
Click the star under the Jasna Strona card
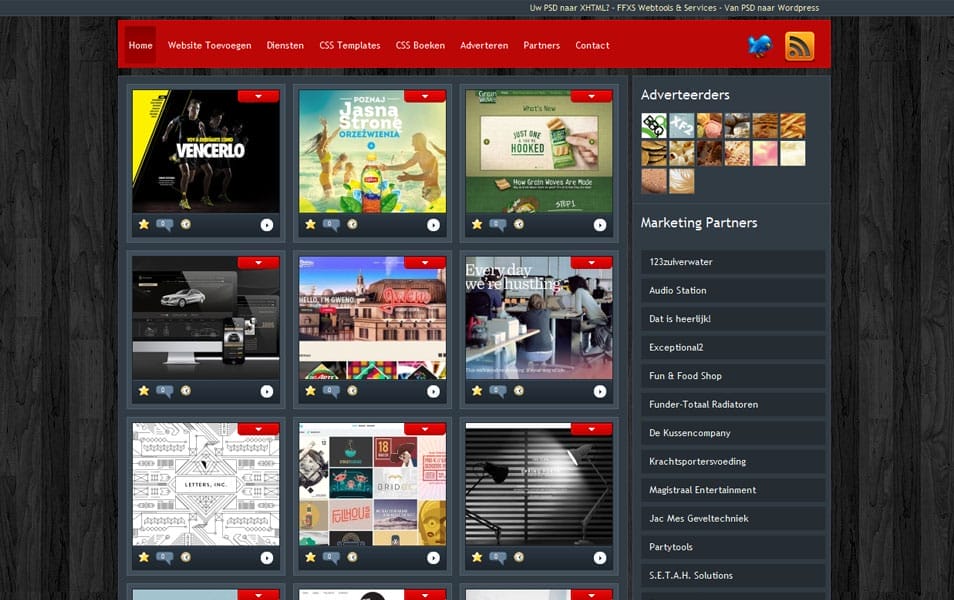pos(310,225)
